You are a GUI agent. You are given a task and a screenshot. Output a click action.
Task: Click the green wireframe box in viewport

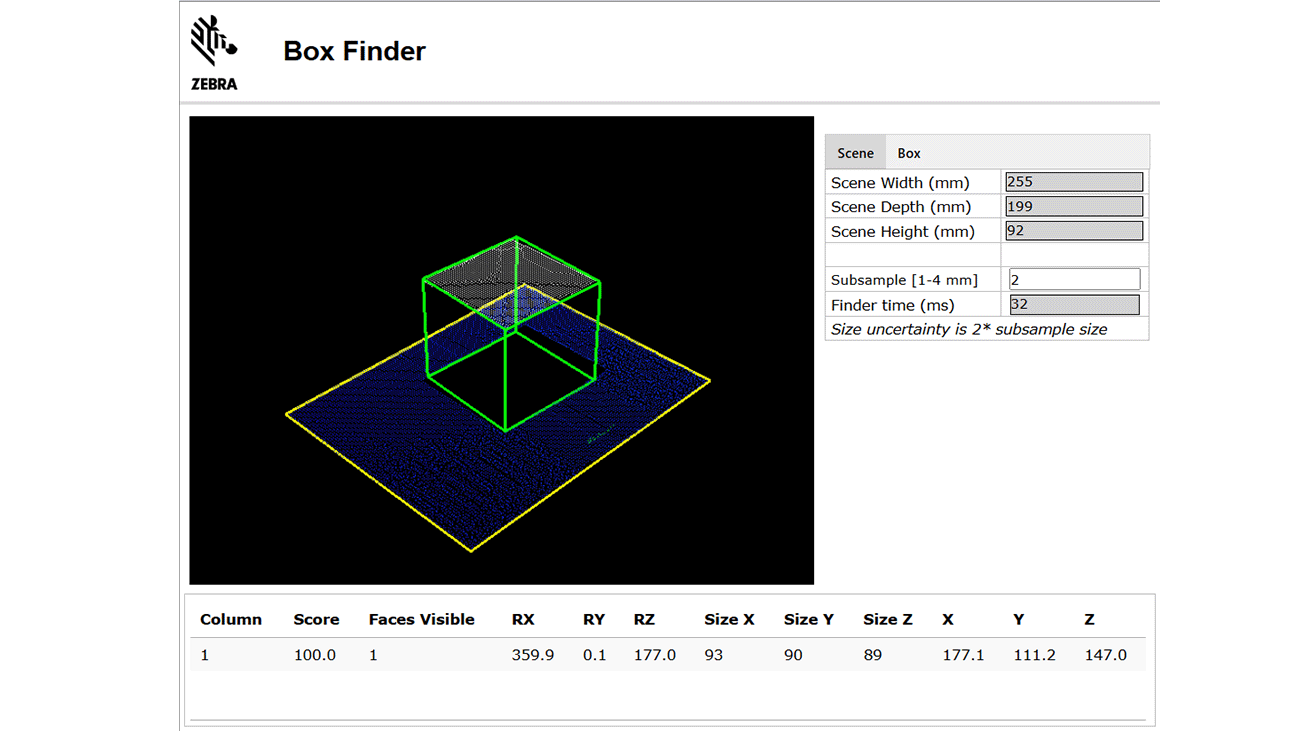(512, 335)
